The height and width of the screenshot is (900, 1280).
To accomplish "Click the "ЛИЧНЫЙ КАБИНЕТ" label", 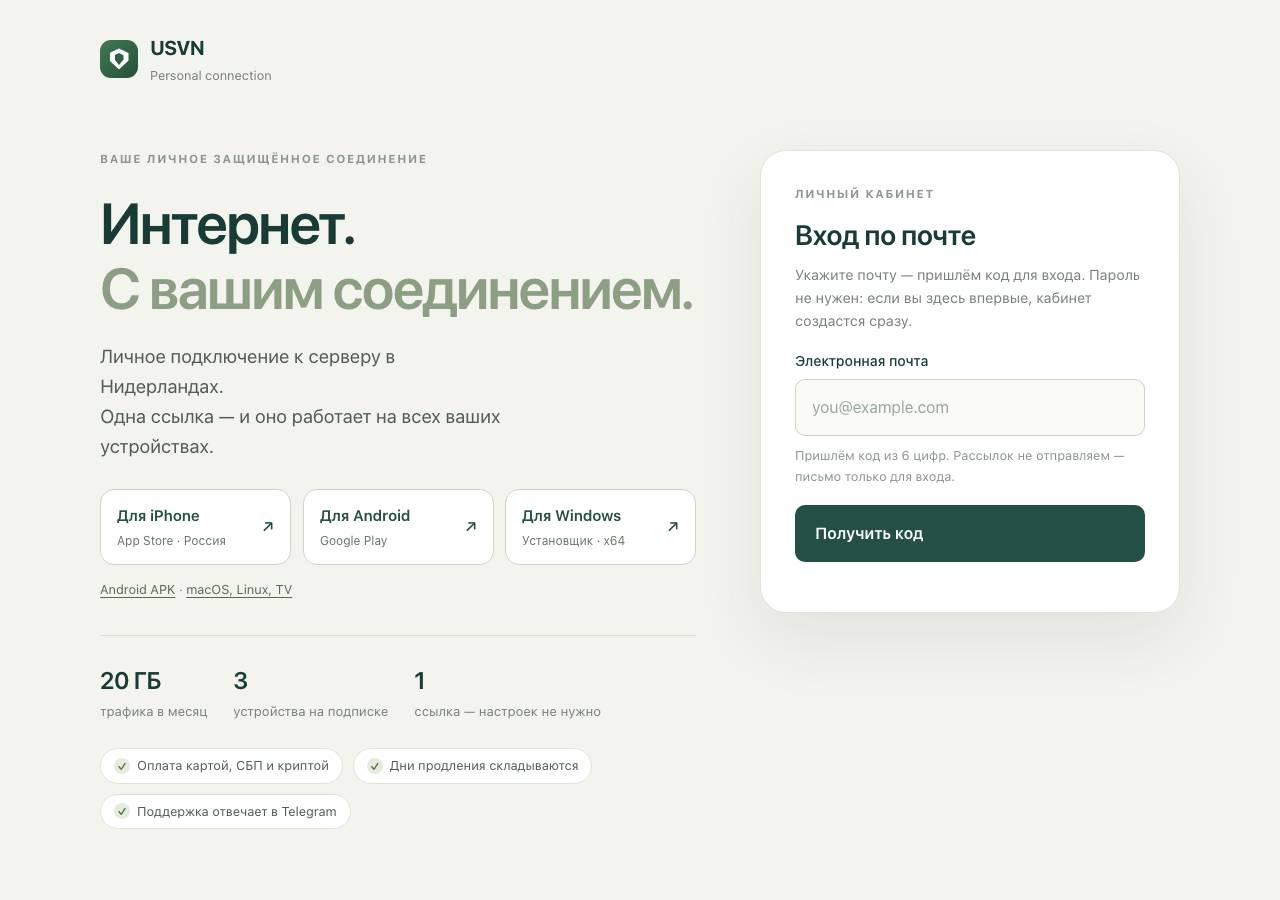I will coord(864,194).
